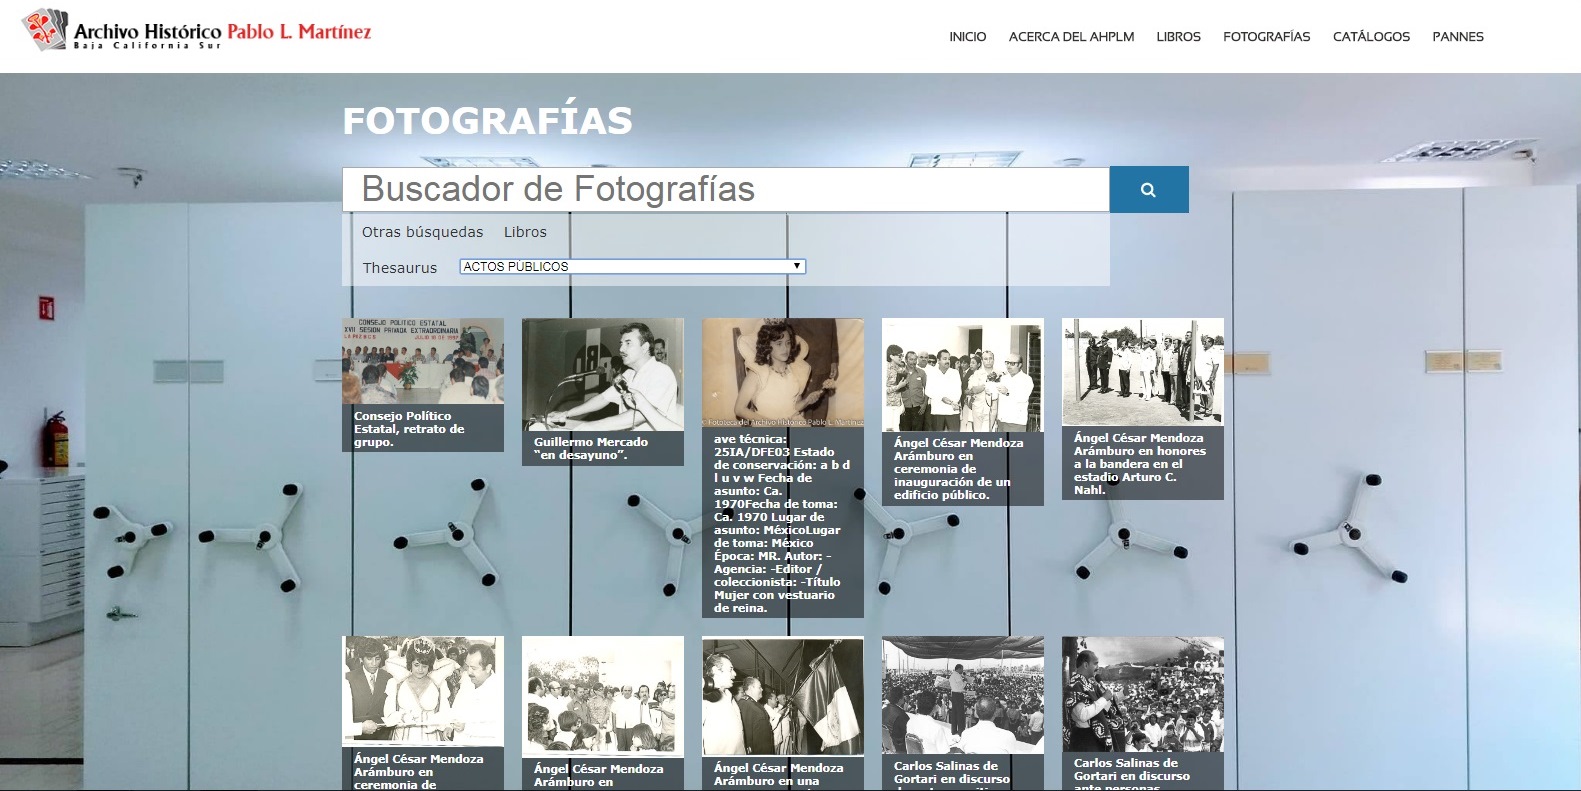Click the FOTOGRAFÍAS page heading
Screen dimensions: 1581x791
click(488, 121)
